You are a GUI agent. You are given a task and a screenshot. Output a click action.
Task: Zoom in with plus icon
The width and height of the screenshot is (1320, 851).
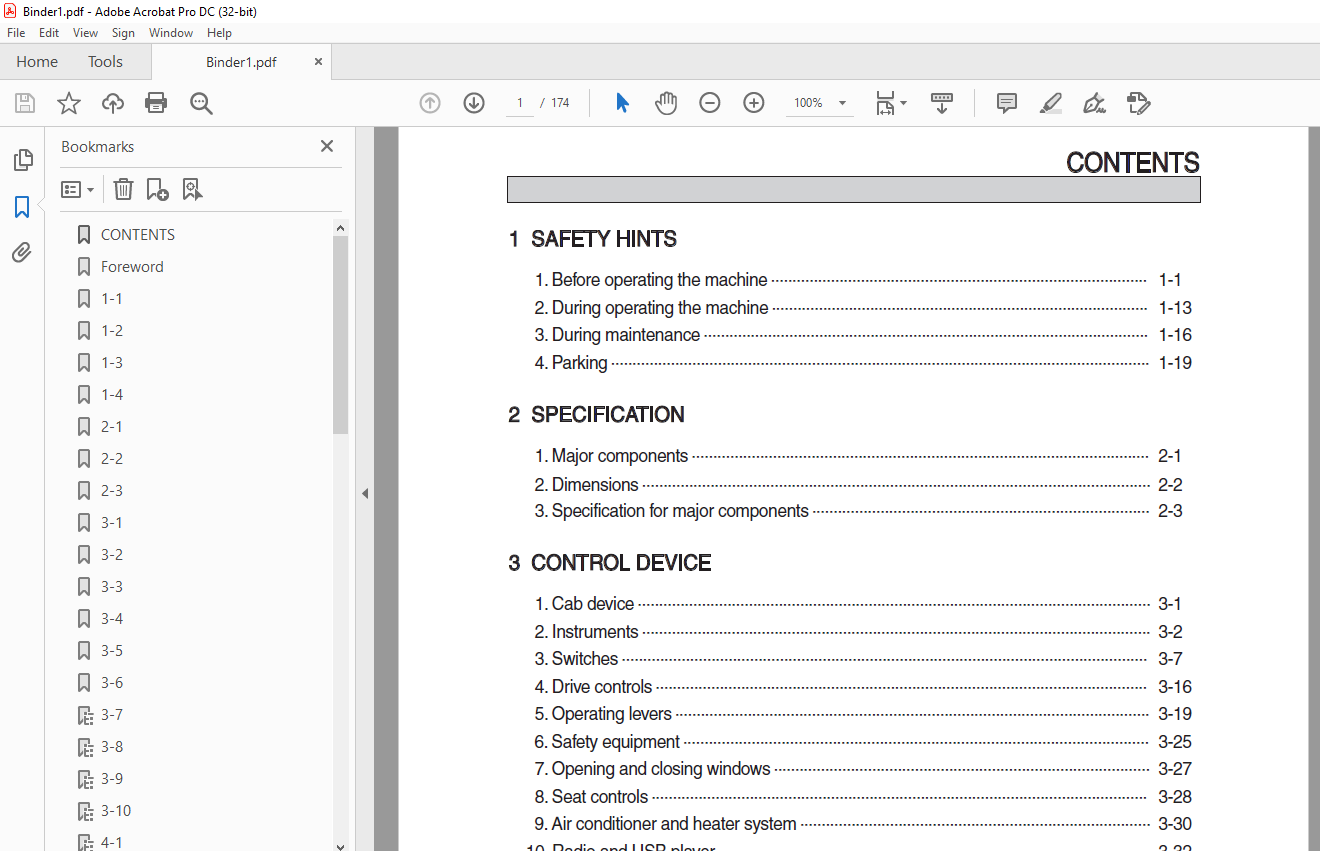tap(754, 103)
